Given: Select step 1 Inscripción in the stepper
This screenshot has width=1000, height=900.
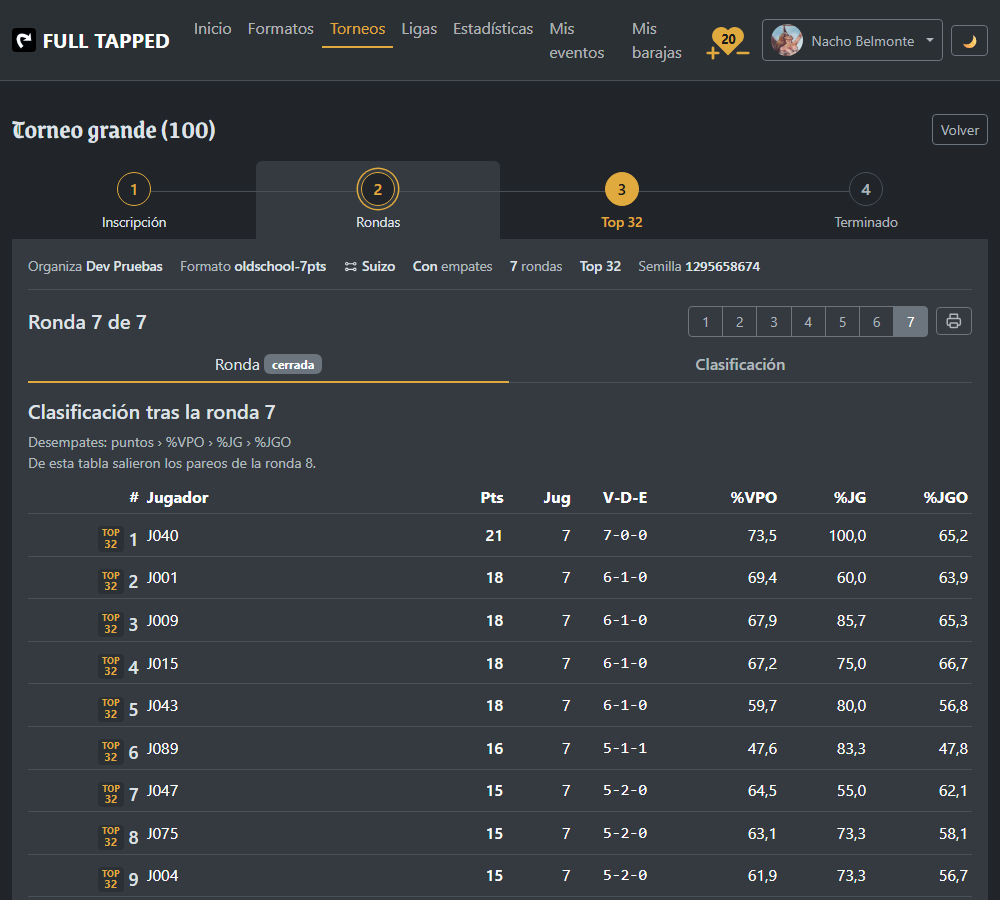Looking at the screenshot, I should coord(134,200).
